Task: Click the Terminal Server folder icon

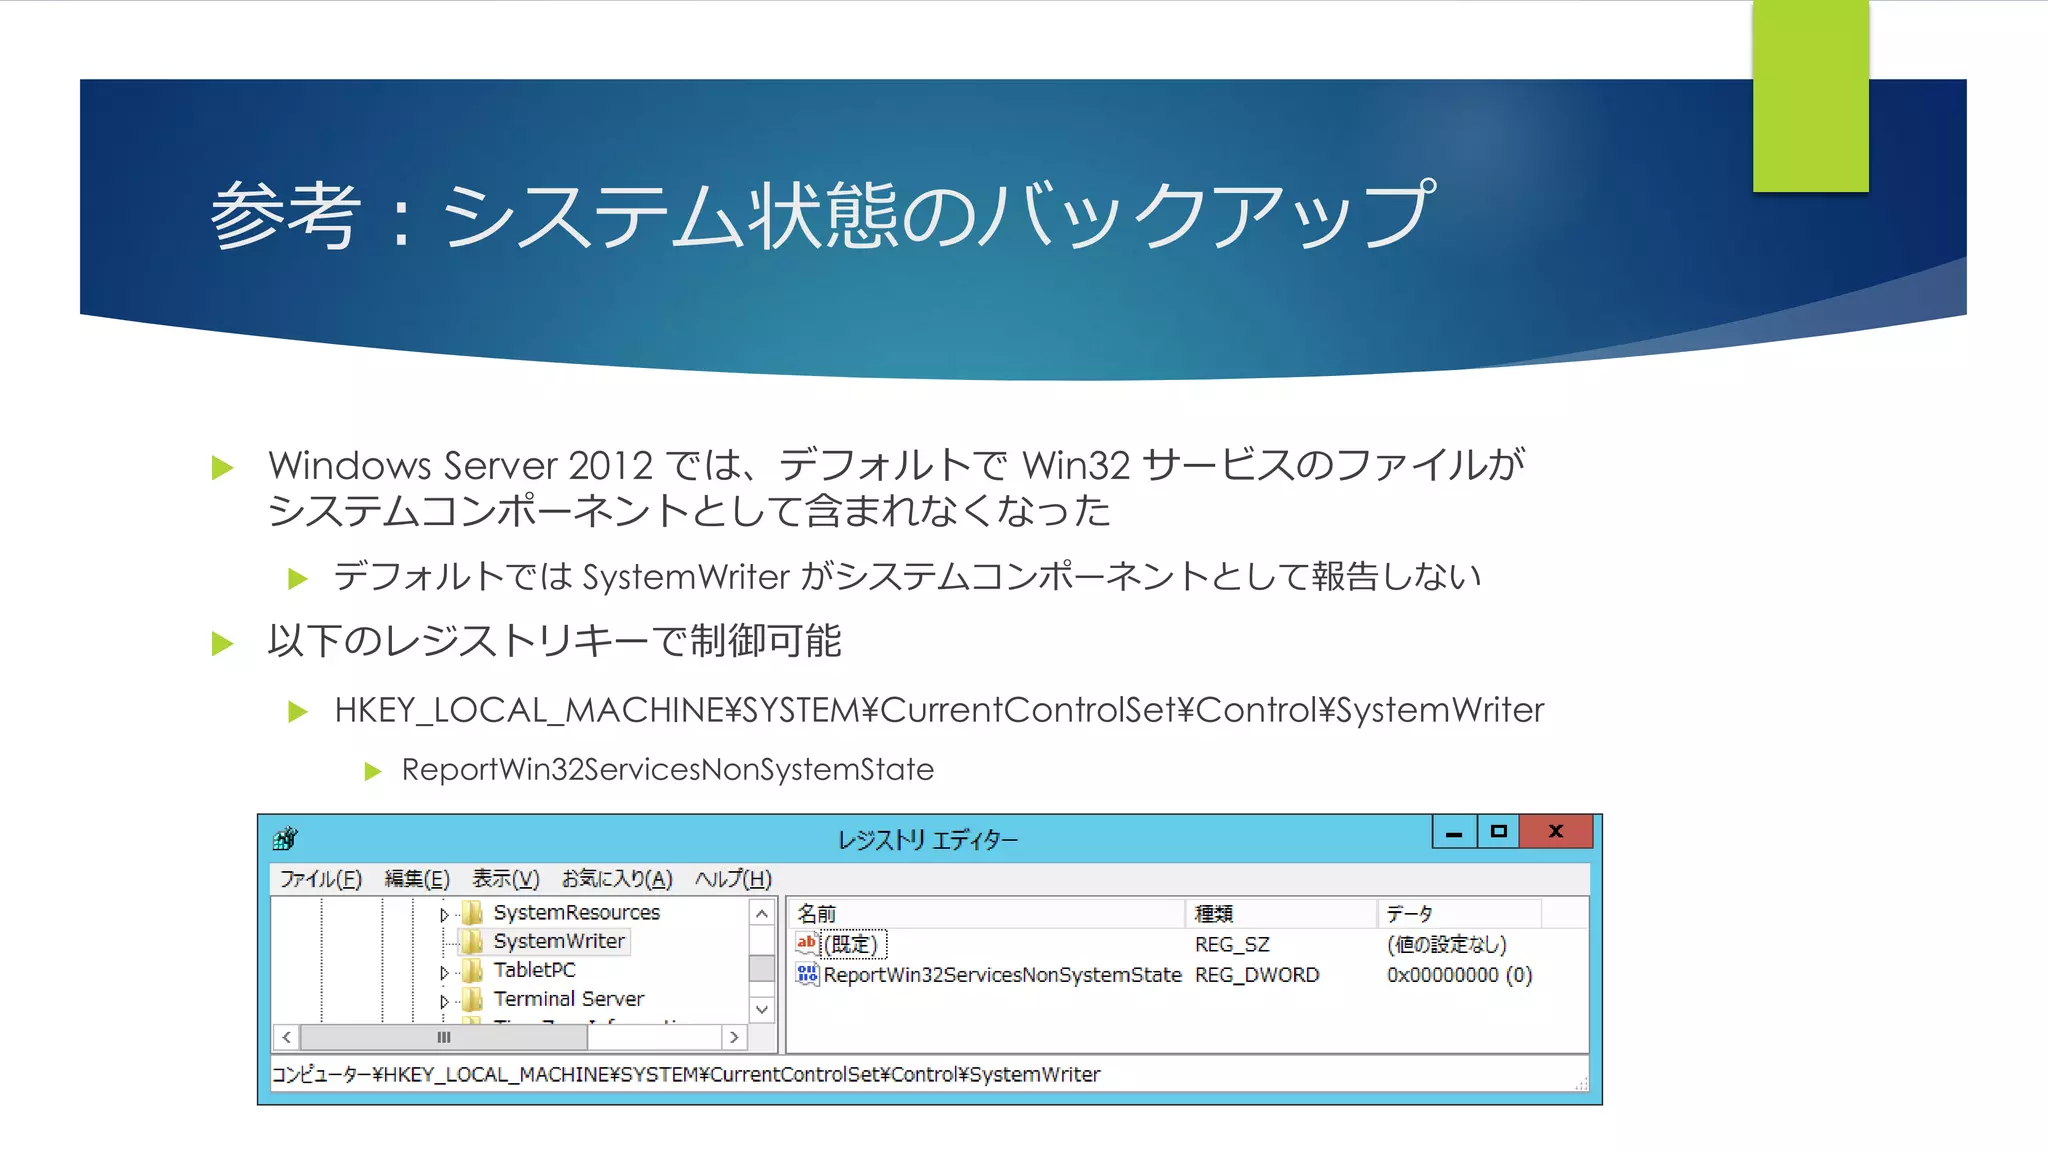Action: (x=473, y=999)
